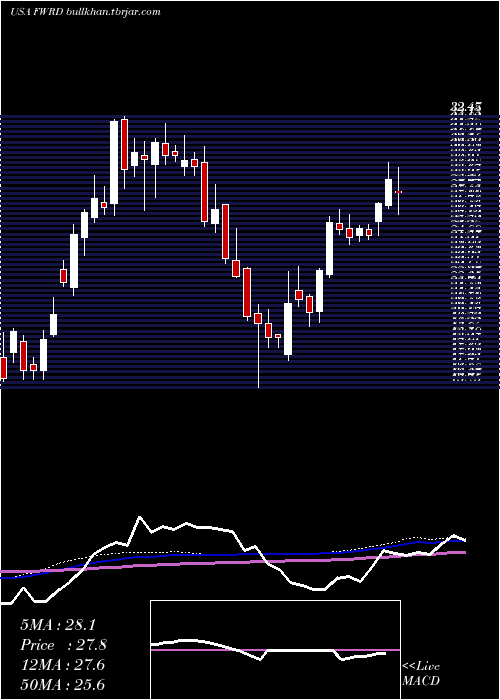Click the 'Price : 27.8' value

pyautogui.click(x=63, y=645)
